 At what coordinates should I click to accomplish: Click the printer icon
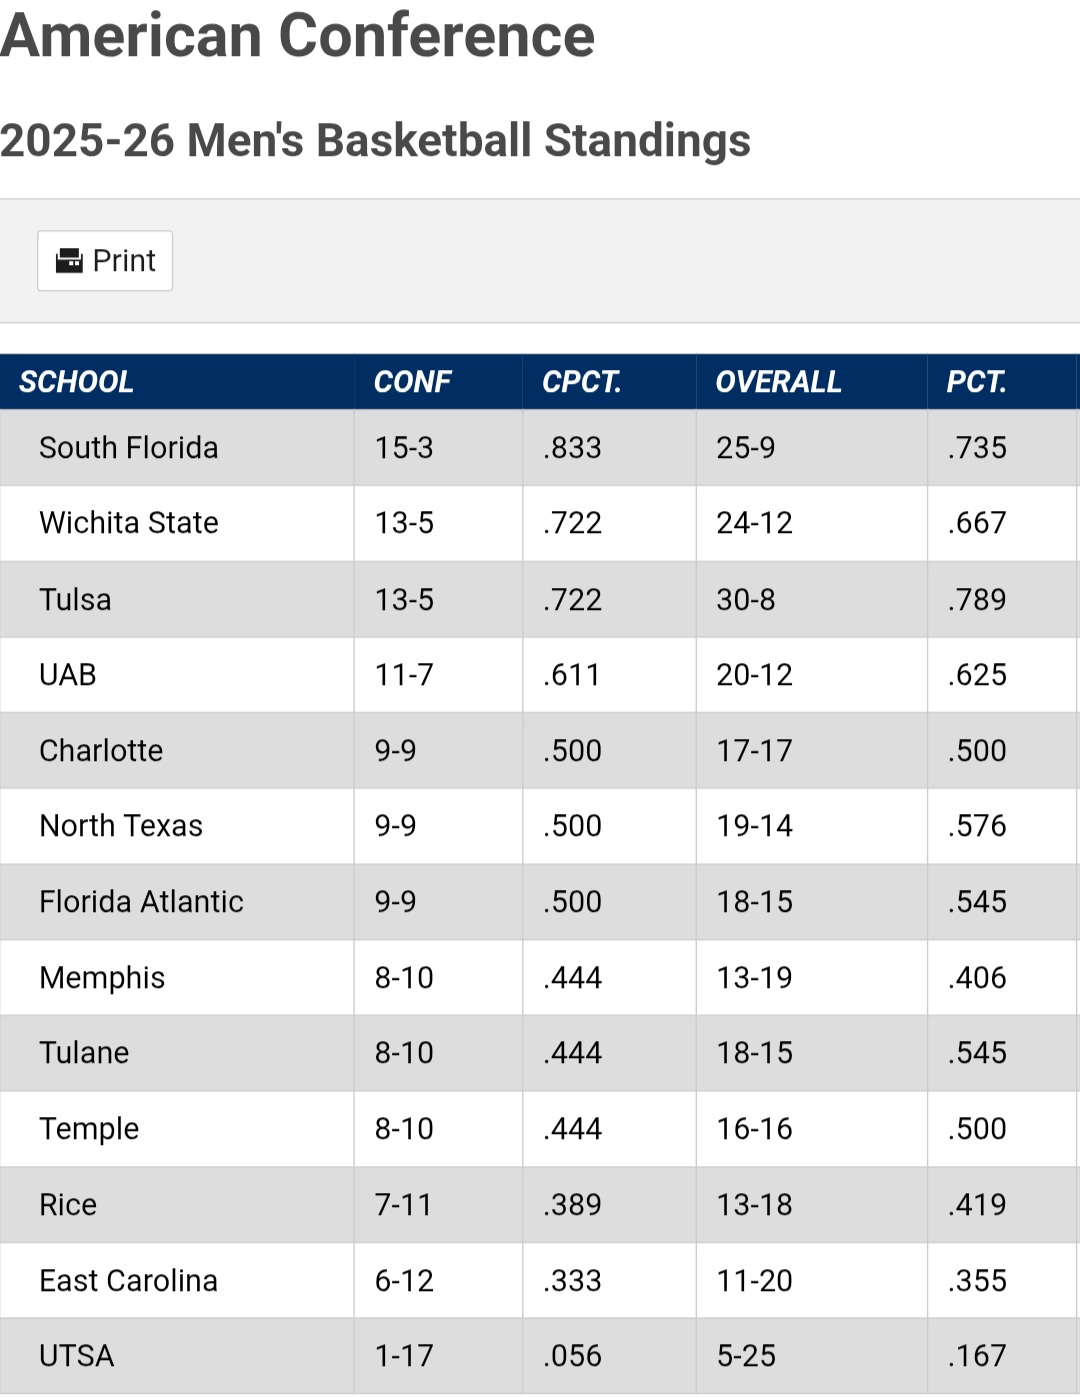point(69,261)
